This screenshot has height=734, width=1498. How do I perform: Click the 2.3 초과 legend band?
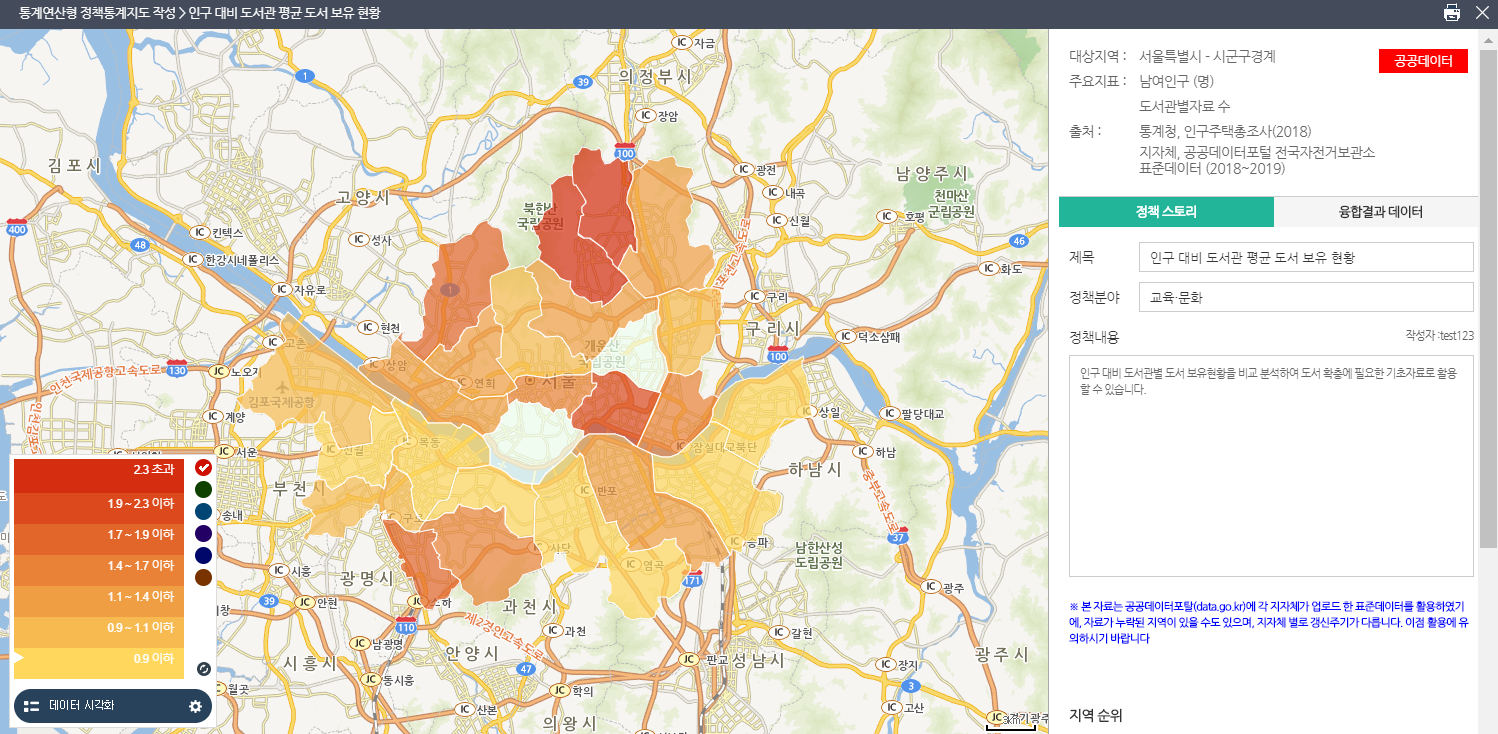99,469
